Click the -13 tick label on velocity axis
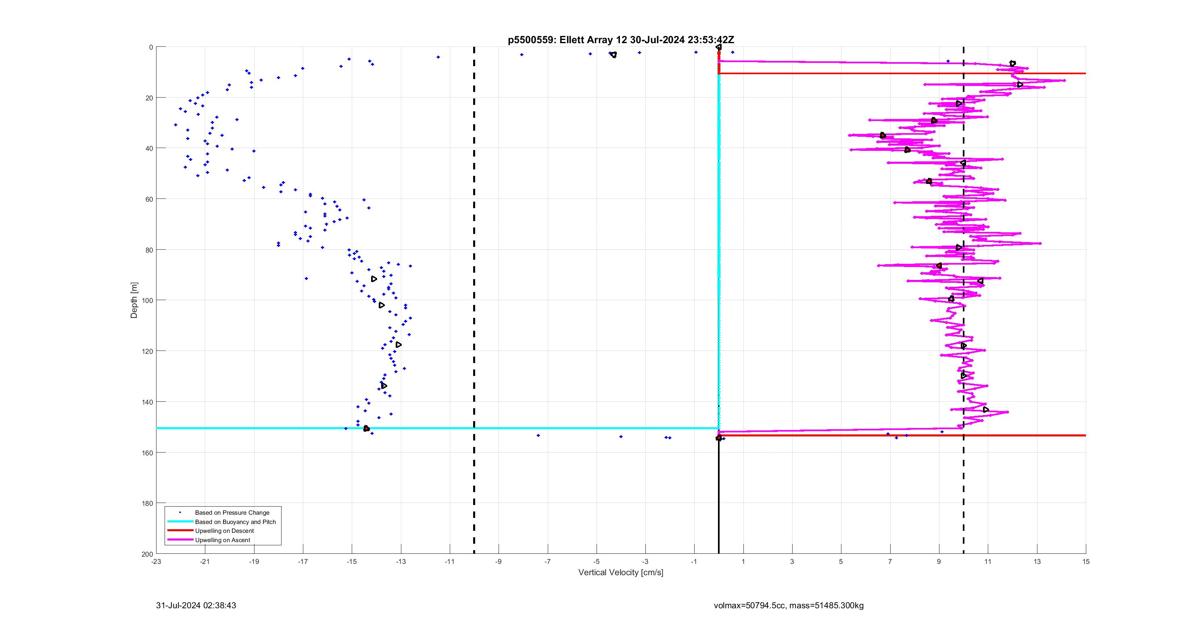This screenshot has width=1200, height=622. tap(401, 561)
